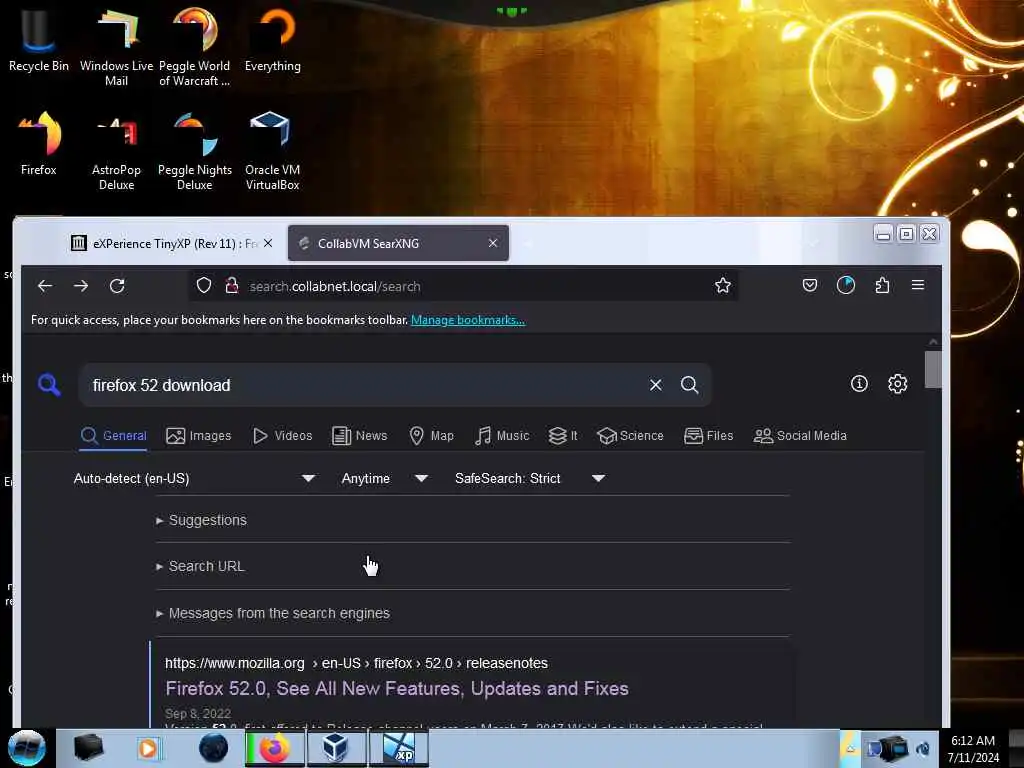Open the tracking protection shield icon
The height and width of the screenshot is (768, 1024).
tap(204, 285)
